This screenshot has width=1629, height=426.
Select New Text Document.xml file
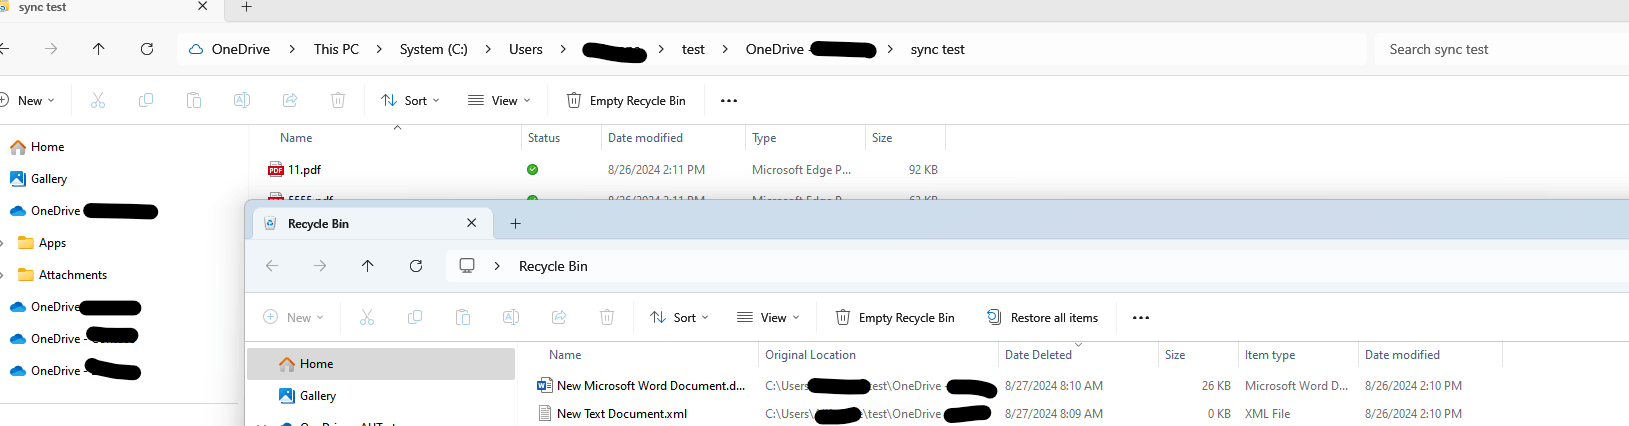coord(622,413)
